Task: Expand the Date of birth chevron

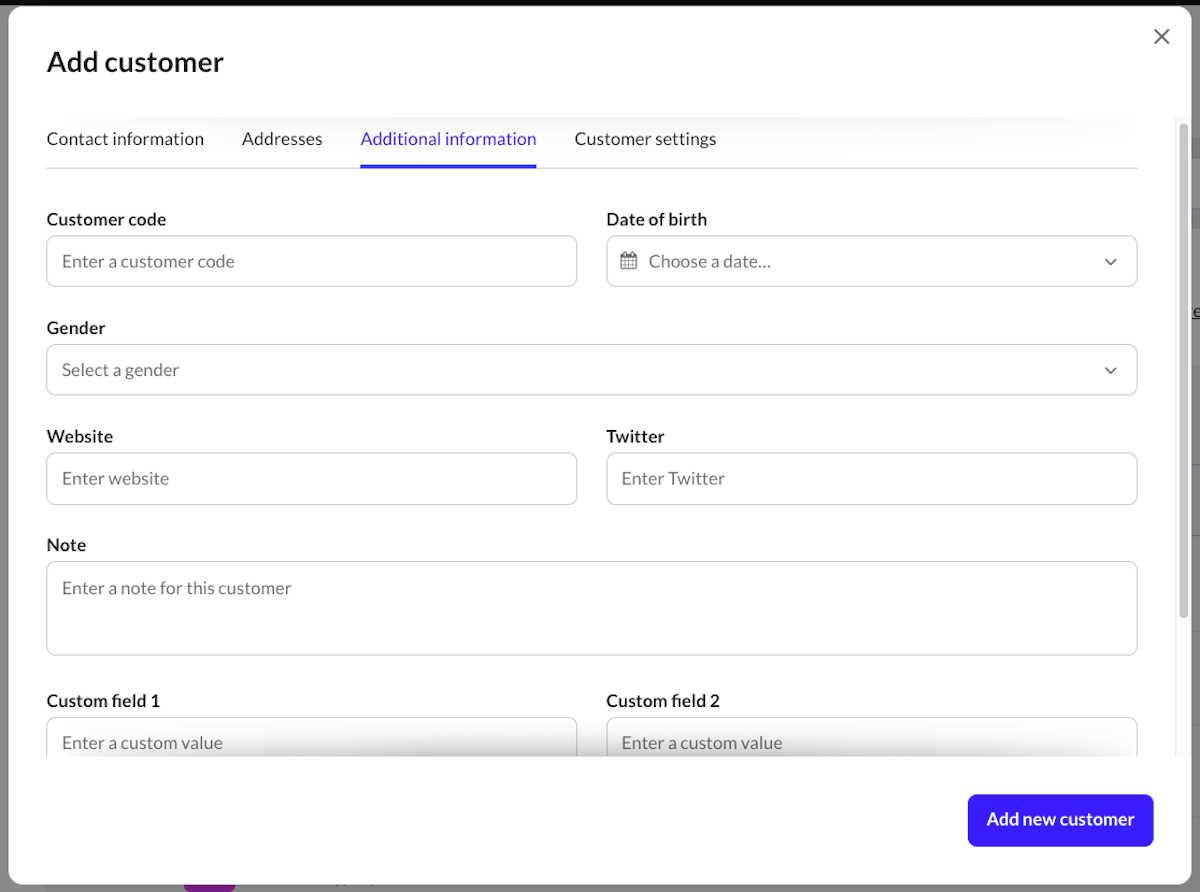Action: (x=1110, y=262)
